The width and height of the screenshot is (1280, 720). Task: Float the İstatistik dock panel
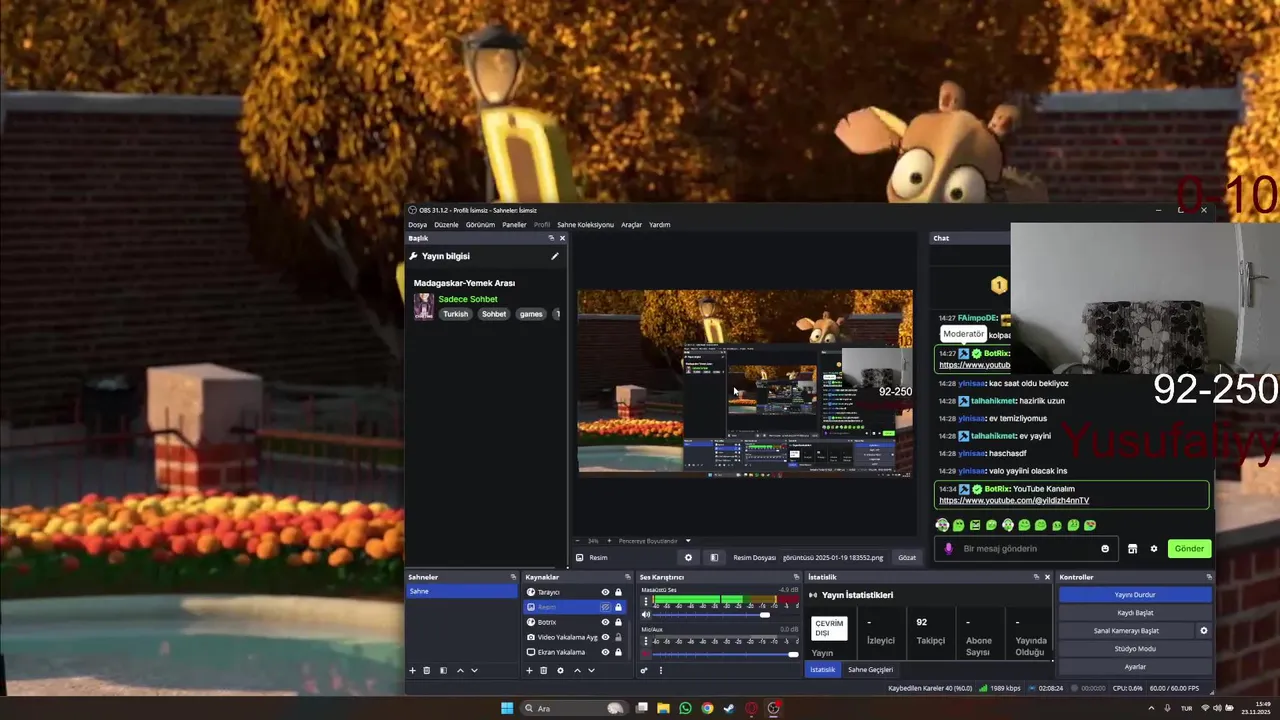(x=1036, y=577)
